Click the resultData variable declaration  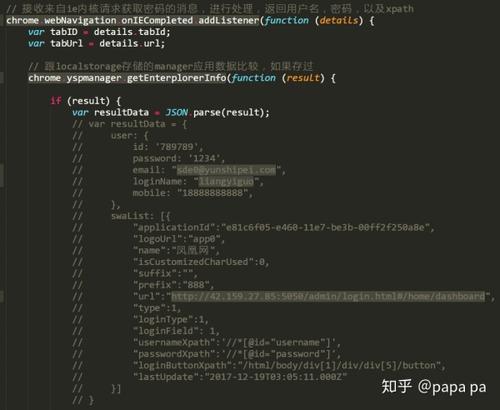pyautogui.click(x=121, y=112)
